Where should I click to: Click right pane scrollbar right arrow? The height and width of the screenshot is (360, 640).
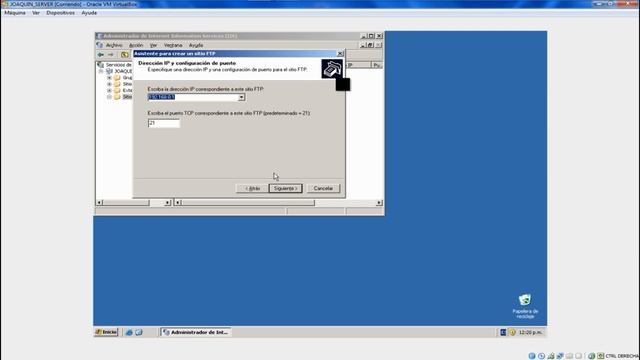379,202
